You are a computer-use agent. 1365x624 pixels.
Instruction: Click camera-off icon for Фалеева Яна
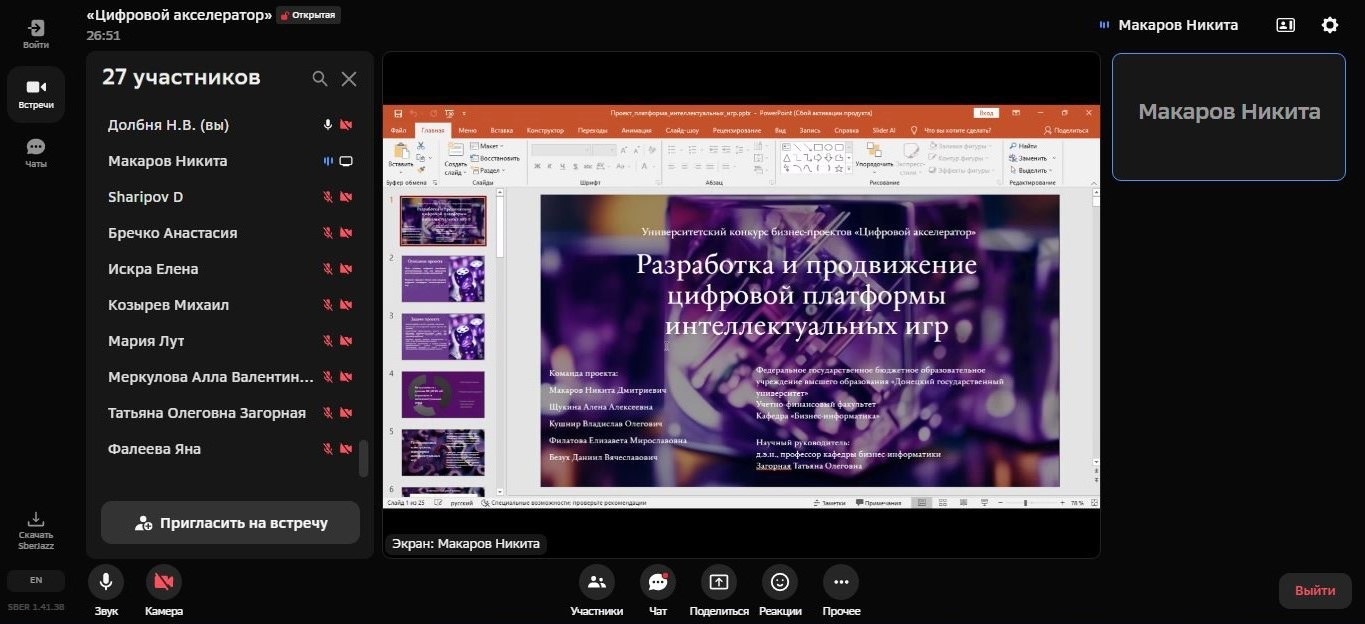point(346,449)
